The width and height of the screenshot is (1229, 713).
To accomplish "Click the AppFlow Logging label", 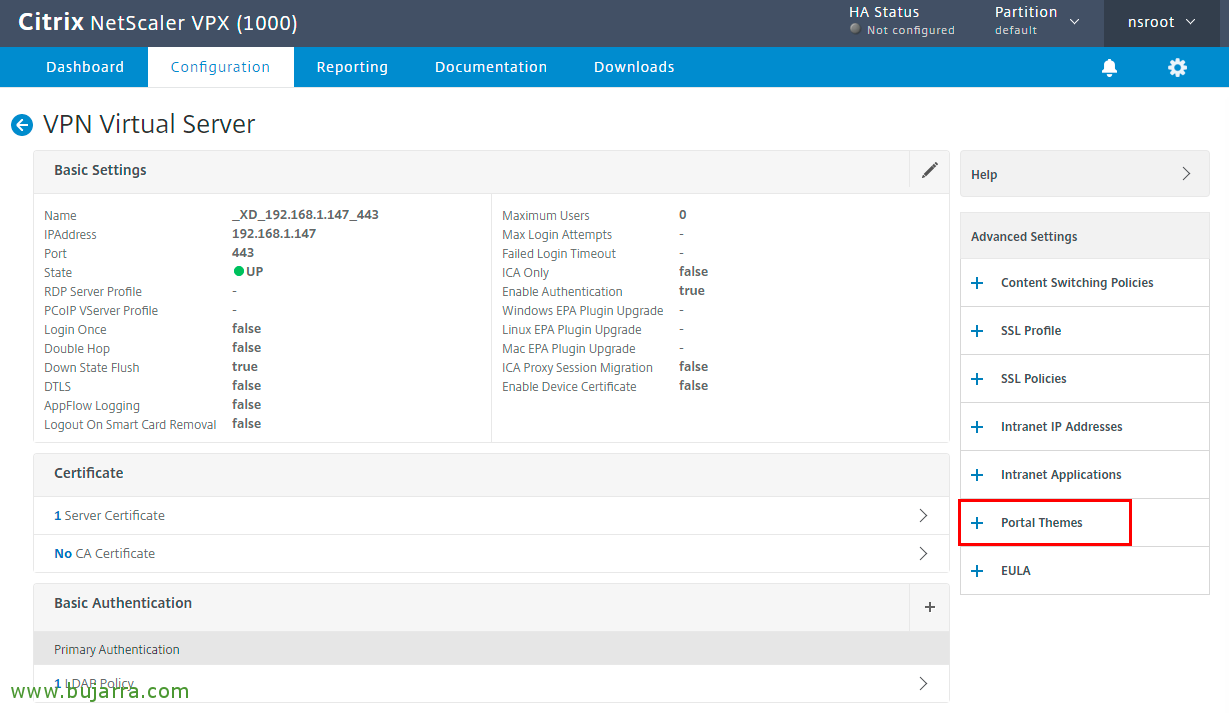I will click(92, 406).
